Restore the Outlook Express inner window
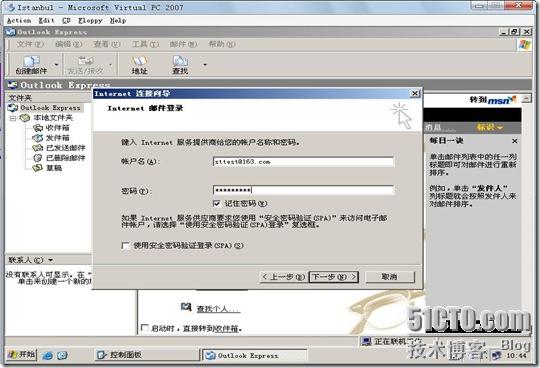The image size is (540, 368). click(515, 32)
